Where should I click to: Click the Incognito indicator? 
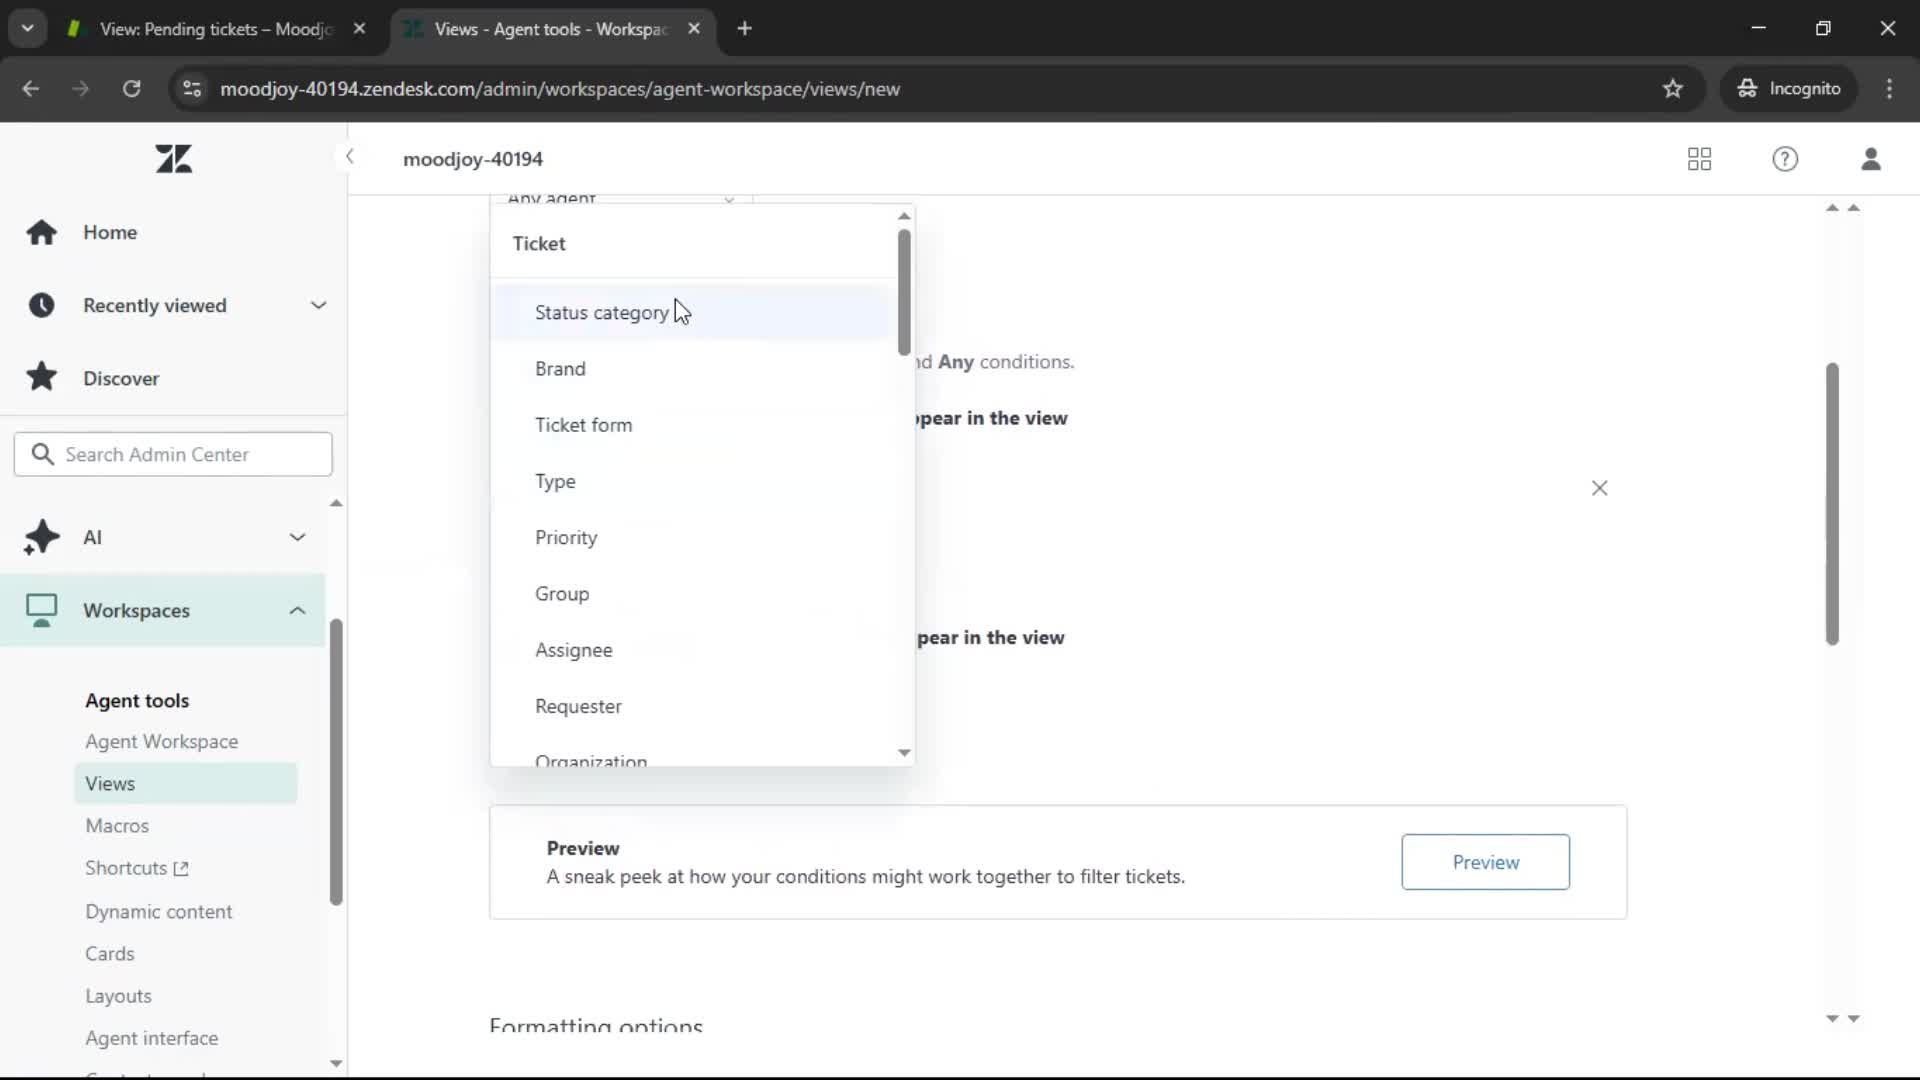[1789, 89]
